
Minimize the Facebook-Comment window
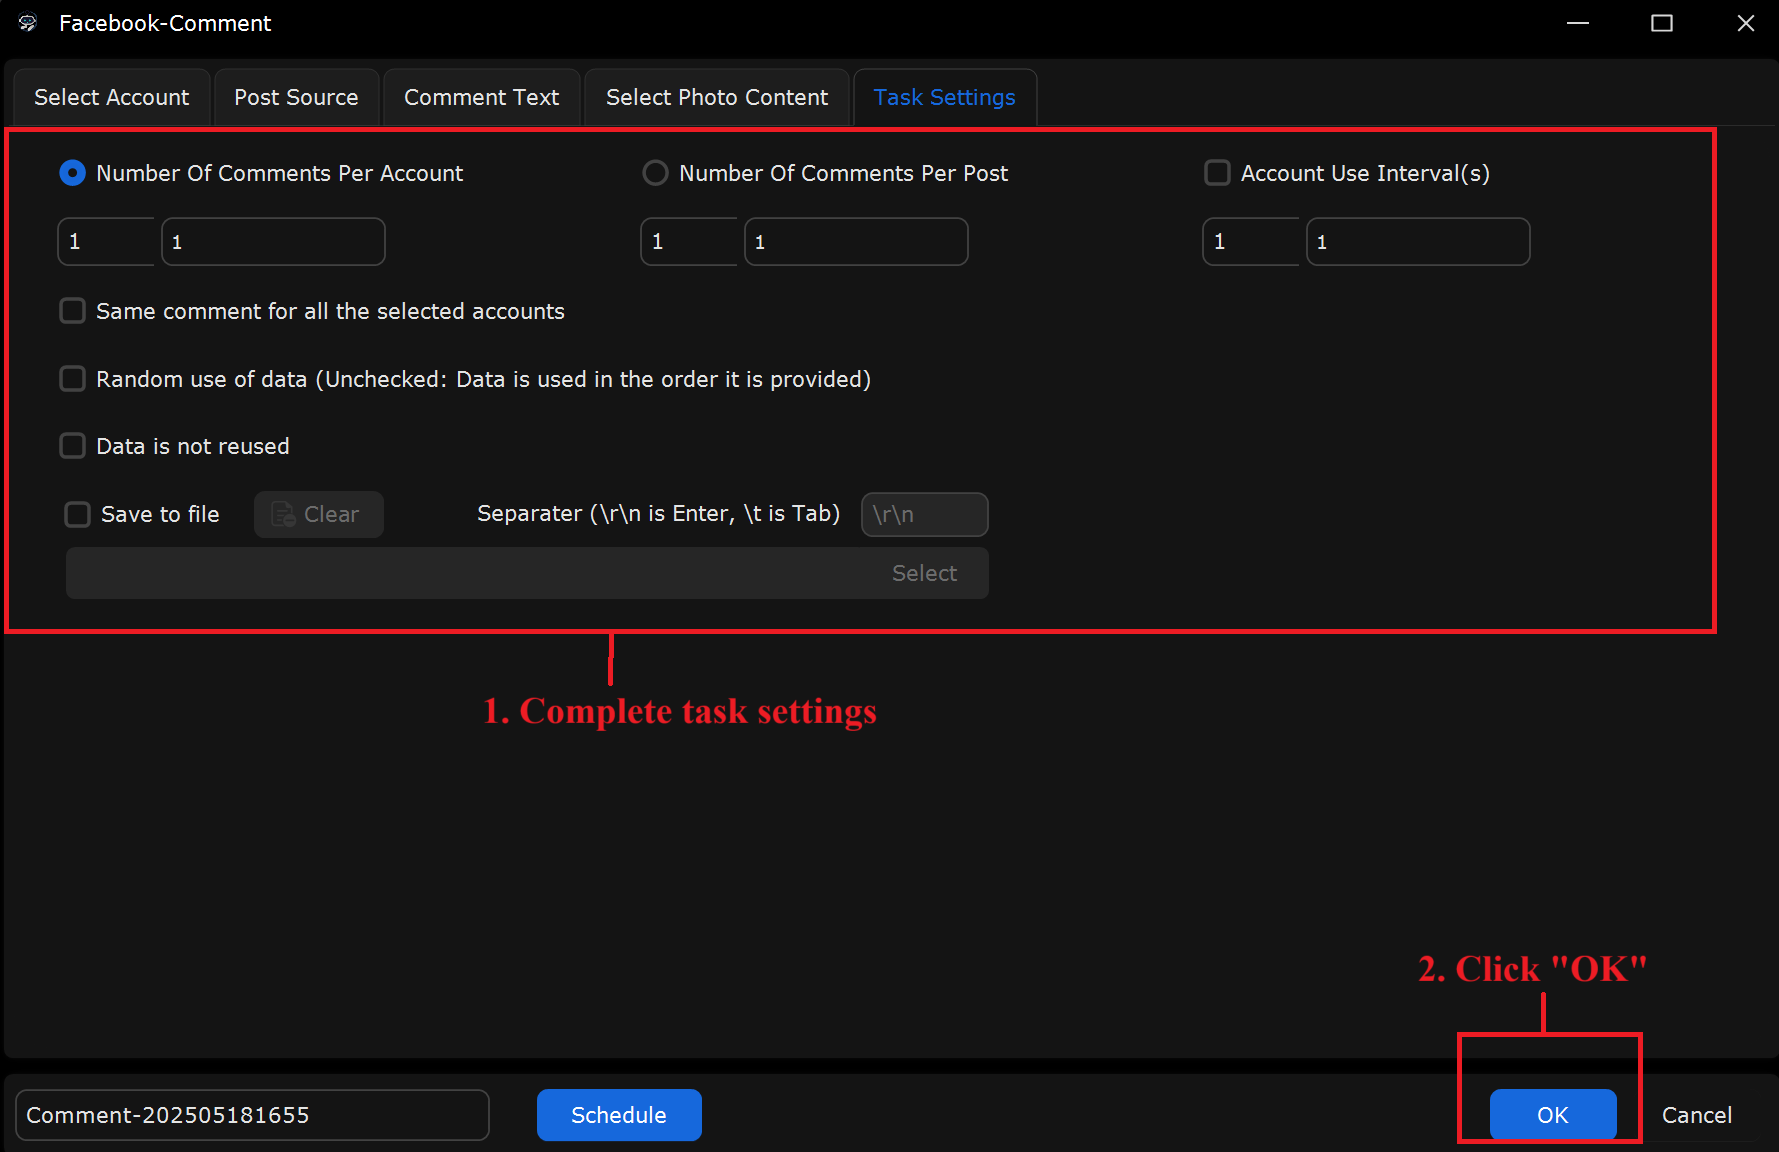[1578, 23]
